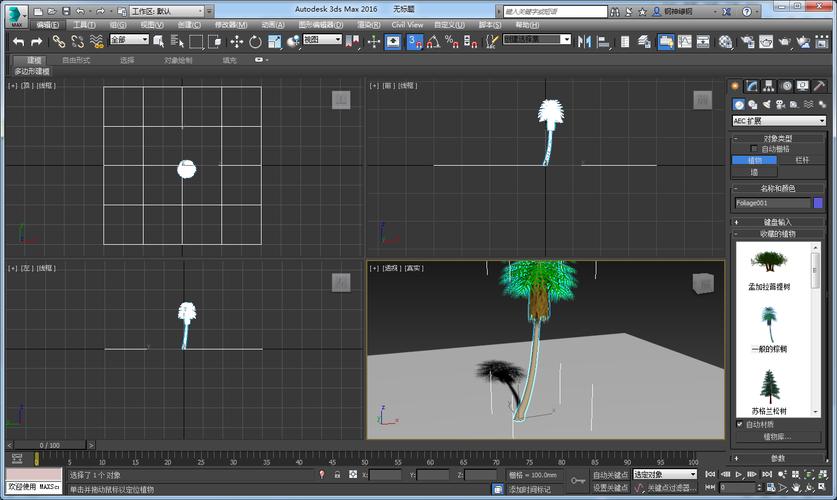Open the 视图 reference coordinate system dropdown
This screenshot has width=837, height=500.
pyautogui.click(x=322, y=39)
